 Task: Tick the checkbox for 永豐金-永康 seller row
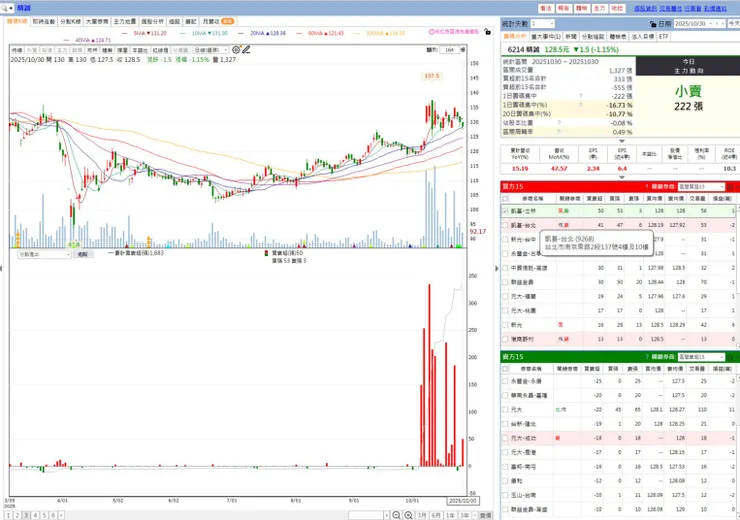505,381
